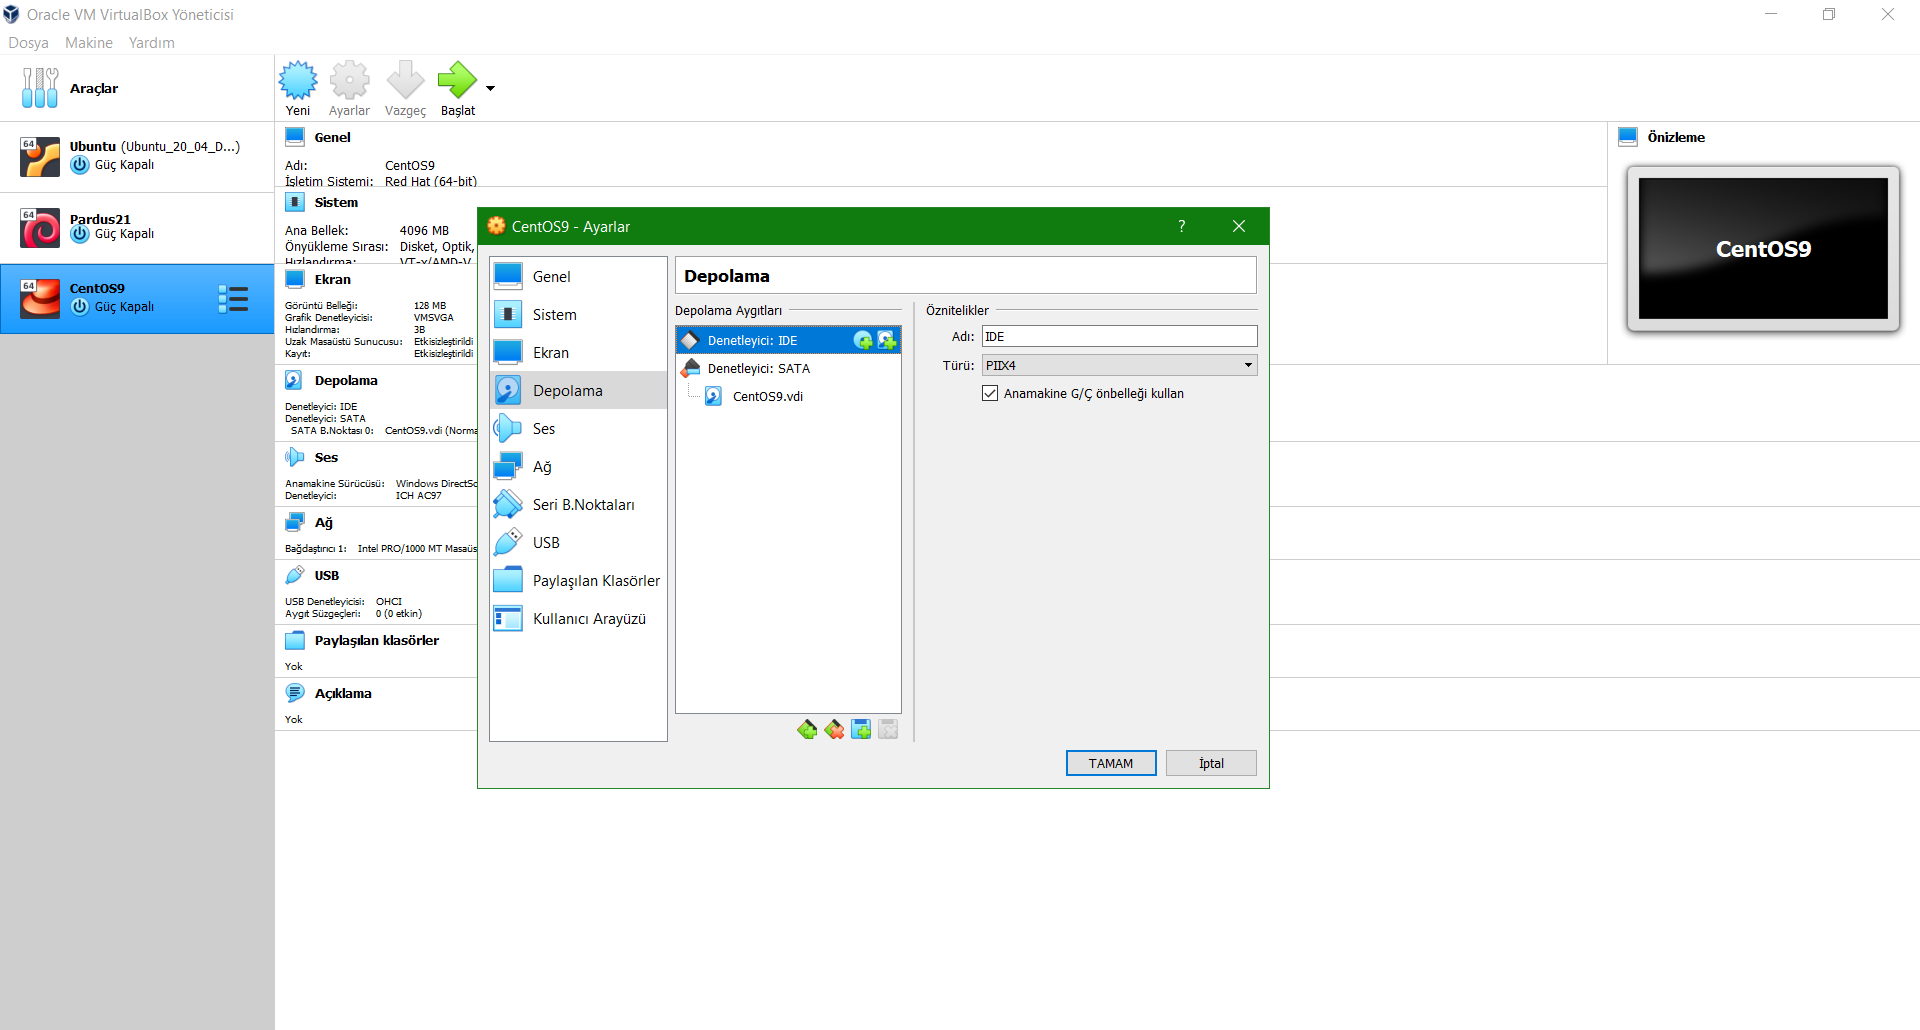Open Kullanıcı Arayüzü settings category

pyautogui.click(x=578, y=619)
